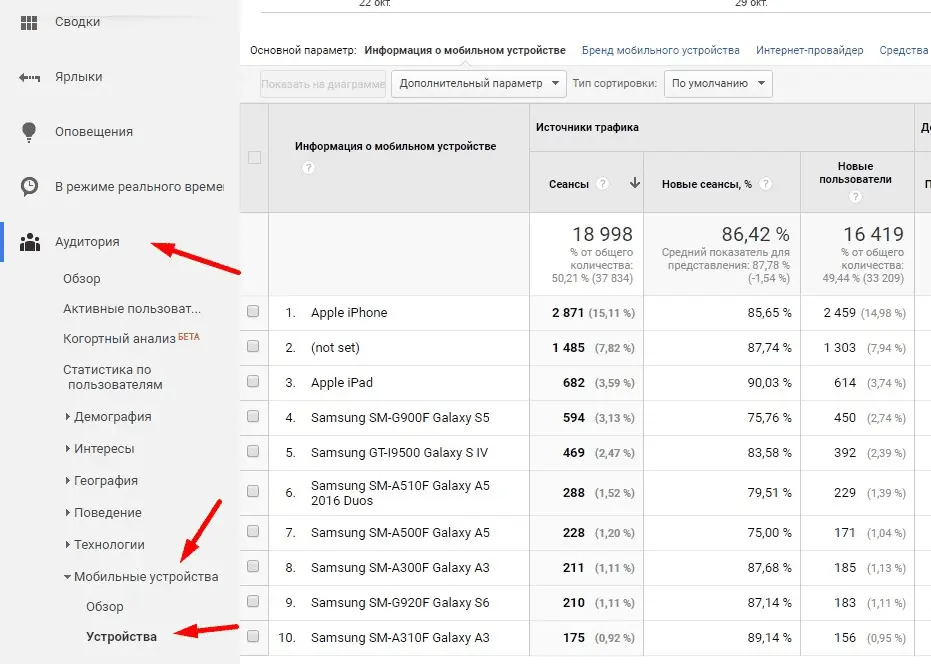Switch to Бренд мобильного устройства dimension
This screenshot has height=664, width=931.
(x=661, y=50)
